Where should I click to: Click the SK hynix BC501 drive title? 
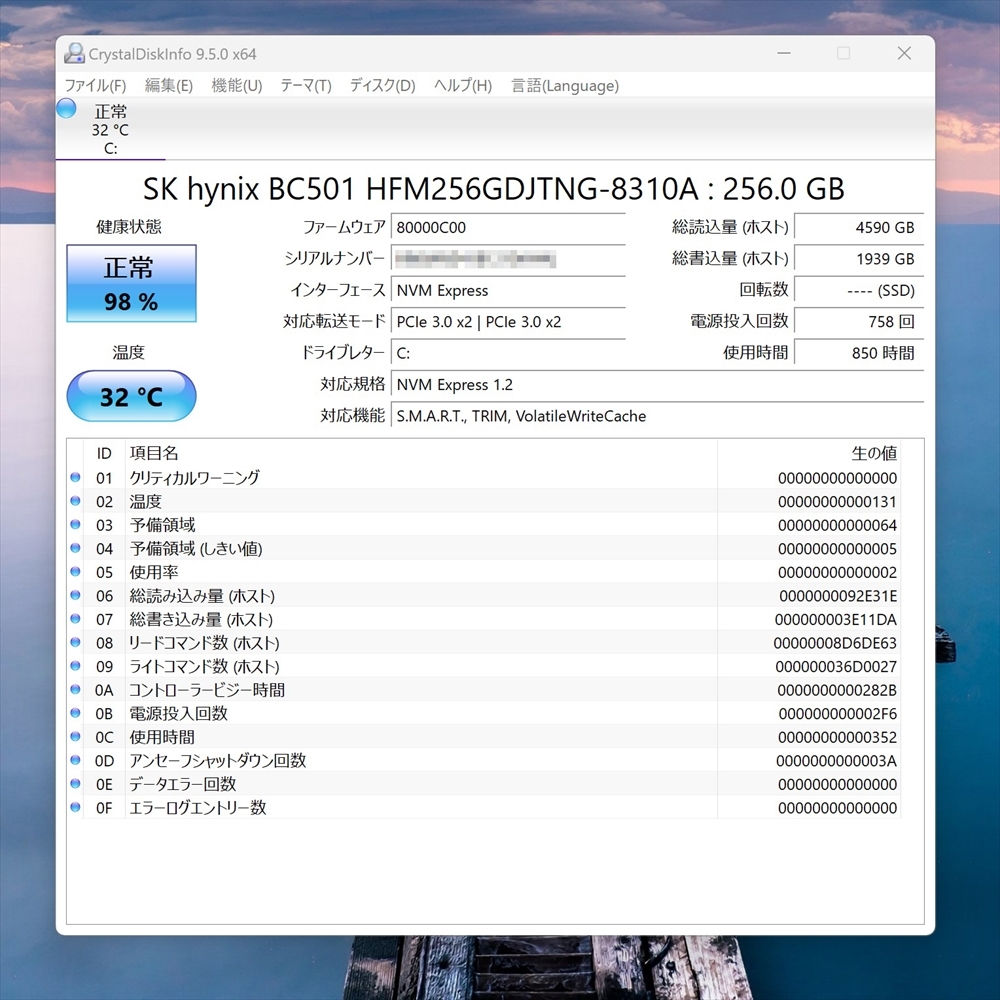(494, 189)
